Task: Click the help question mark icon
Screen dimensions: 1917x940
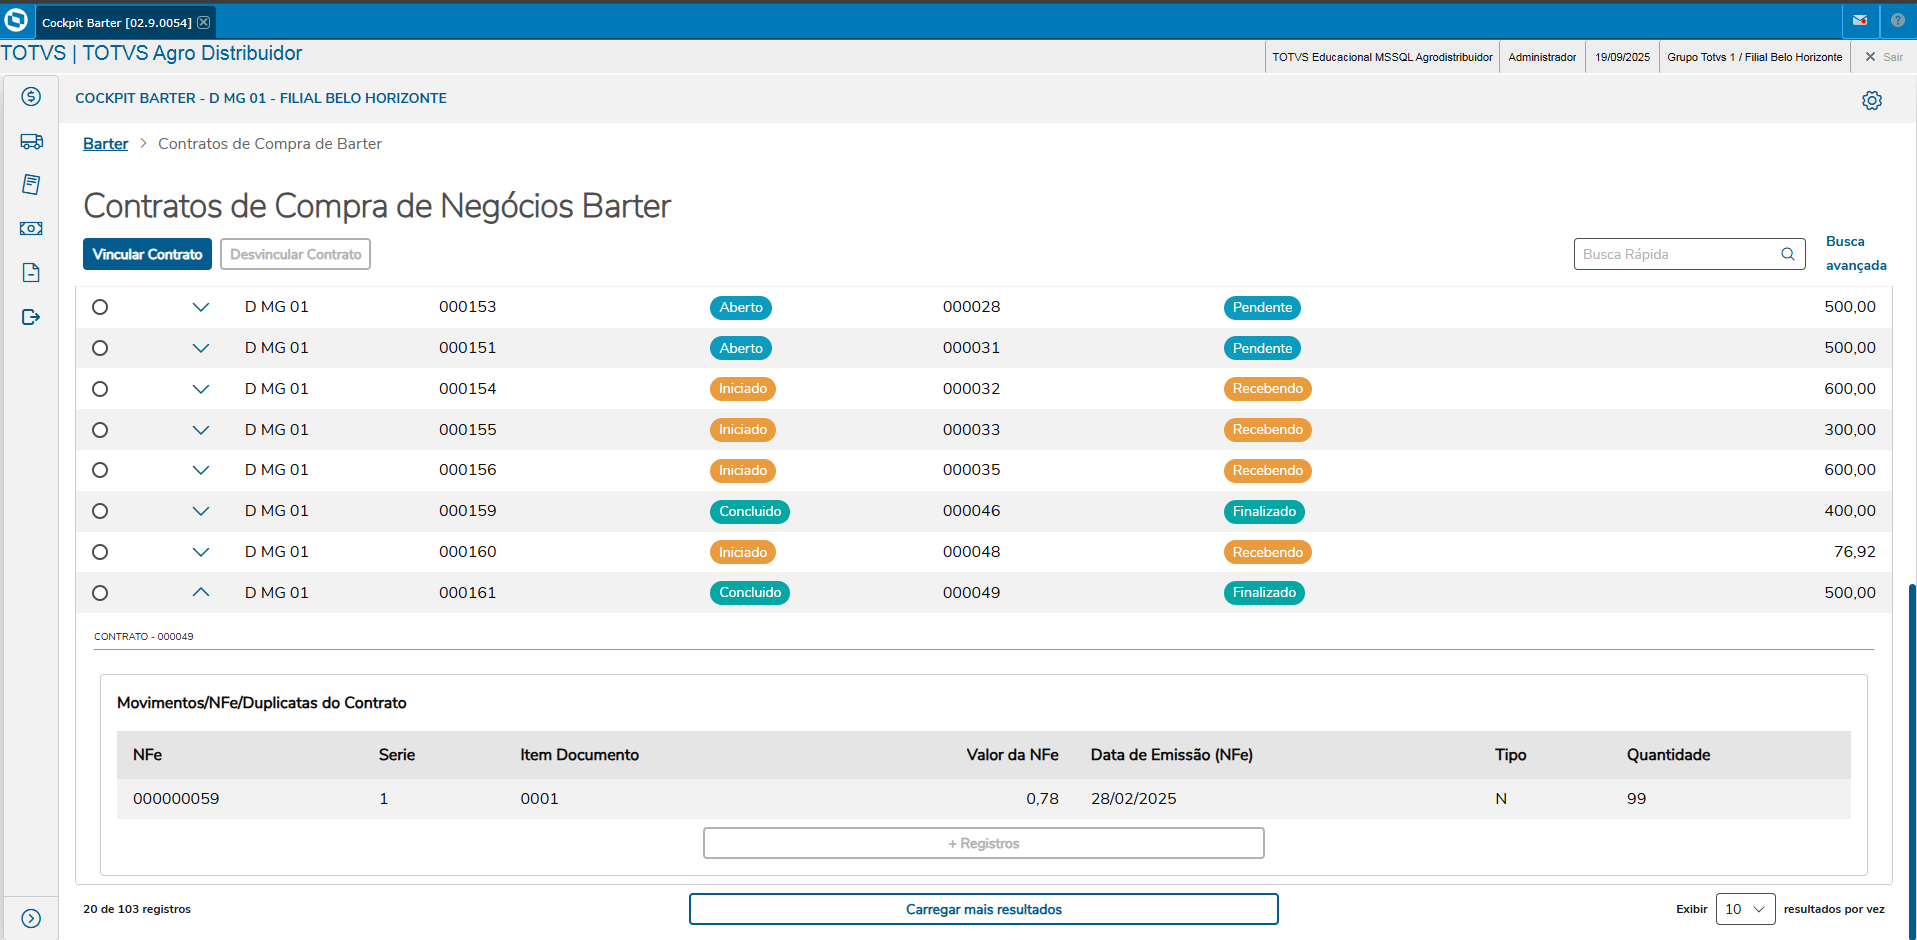Action: (x=1897, y=21)
